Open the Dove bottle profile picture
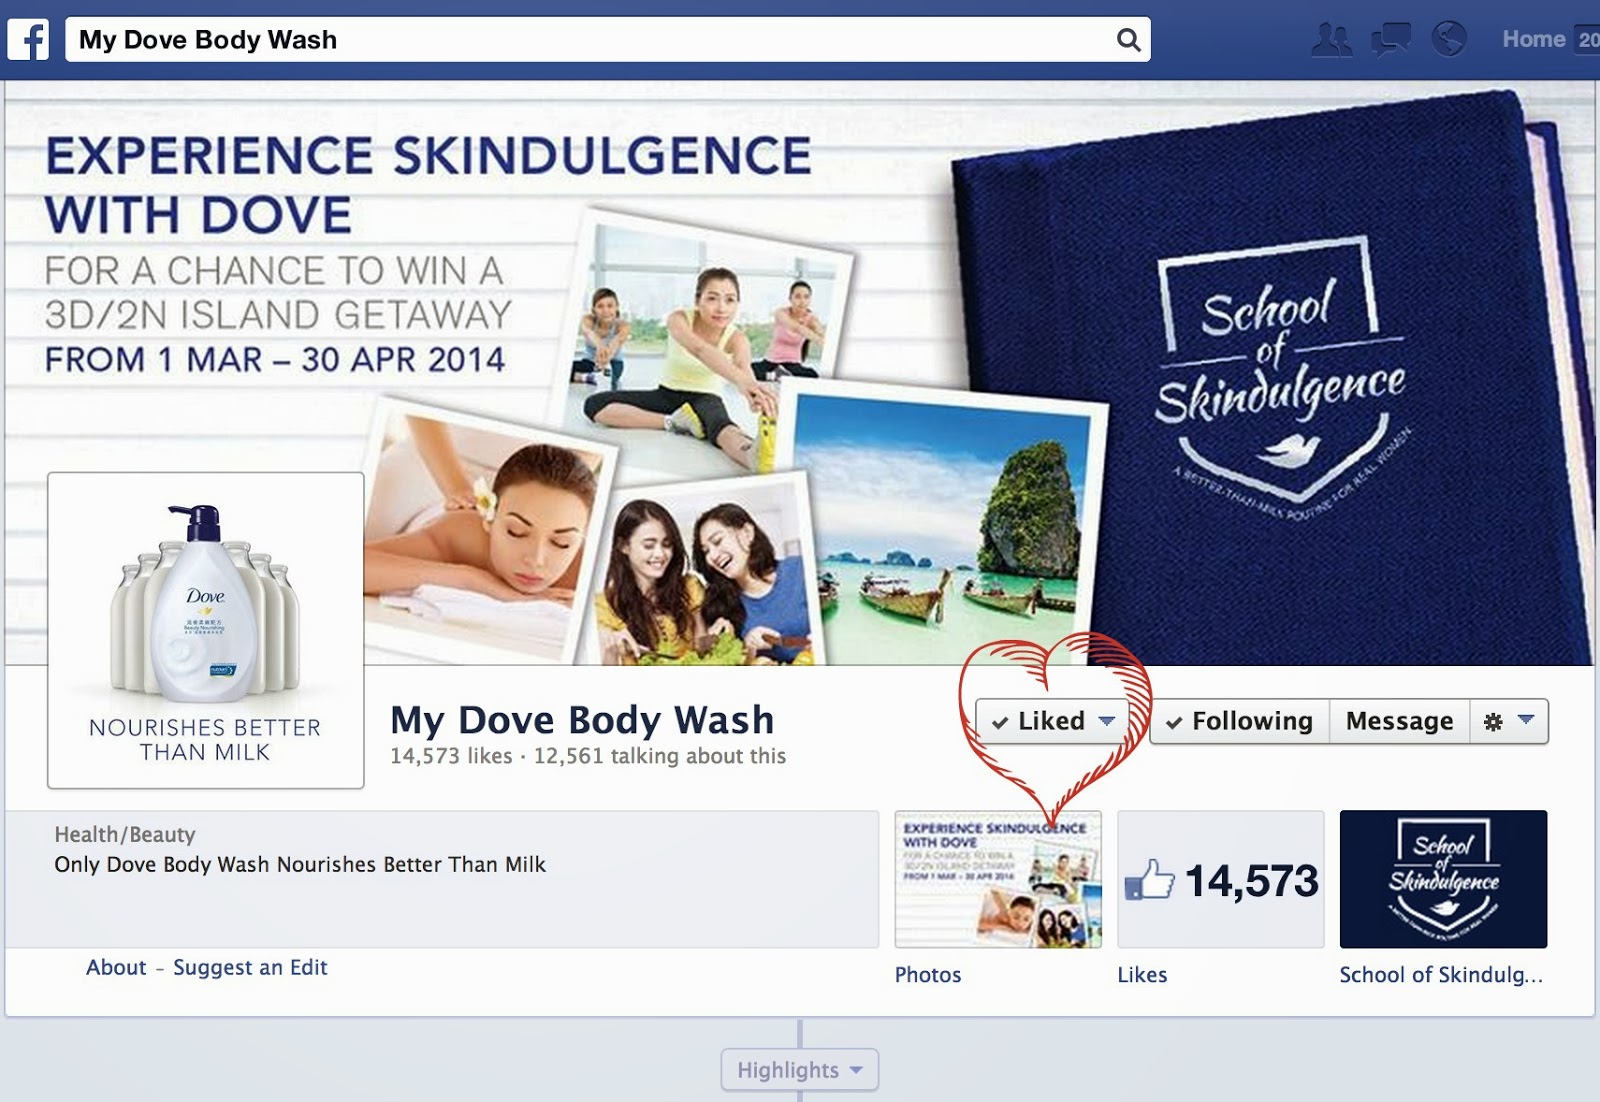1600x1102 pixels. [206, 630]
